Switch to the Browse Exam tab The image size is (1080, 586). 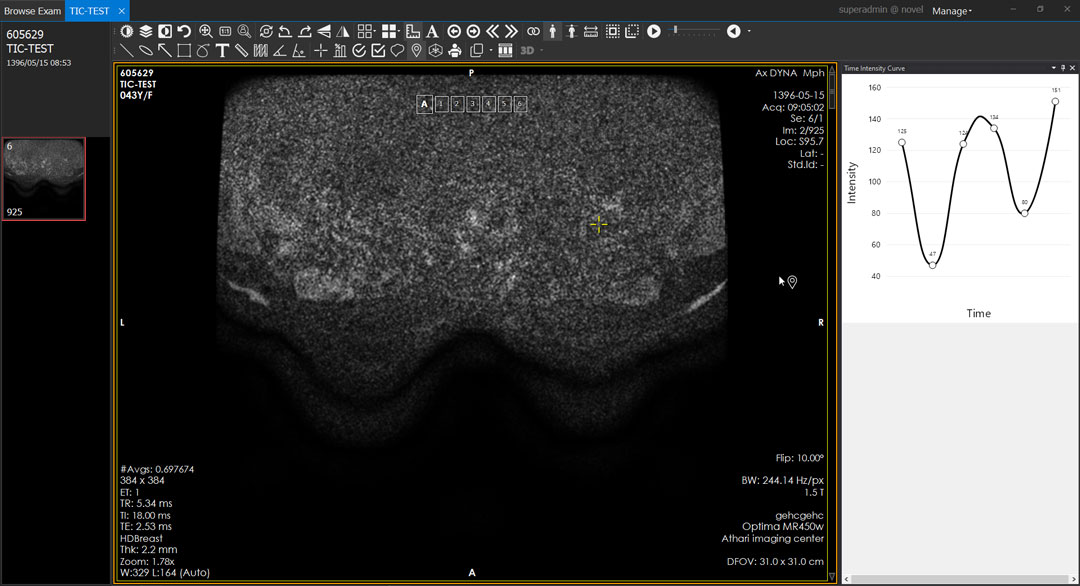tap(33, 10)
